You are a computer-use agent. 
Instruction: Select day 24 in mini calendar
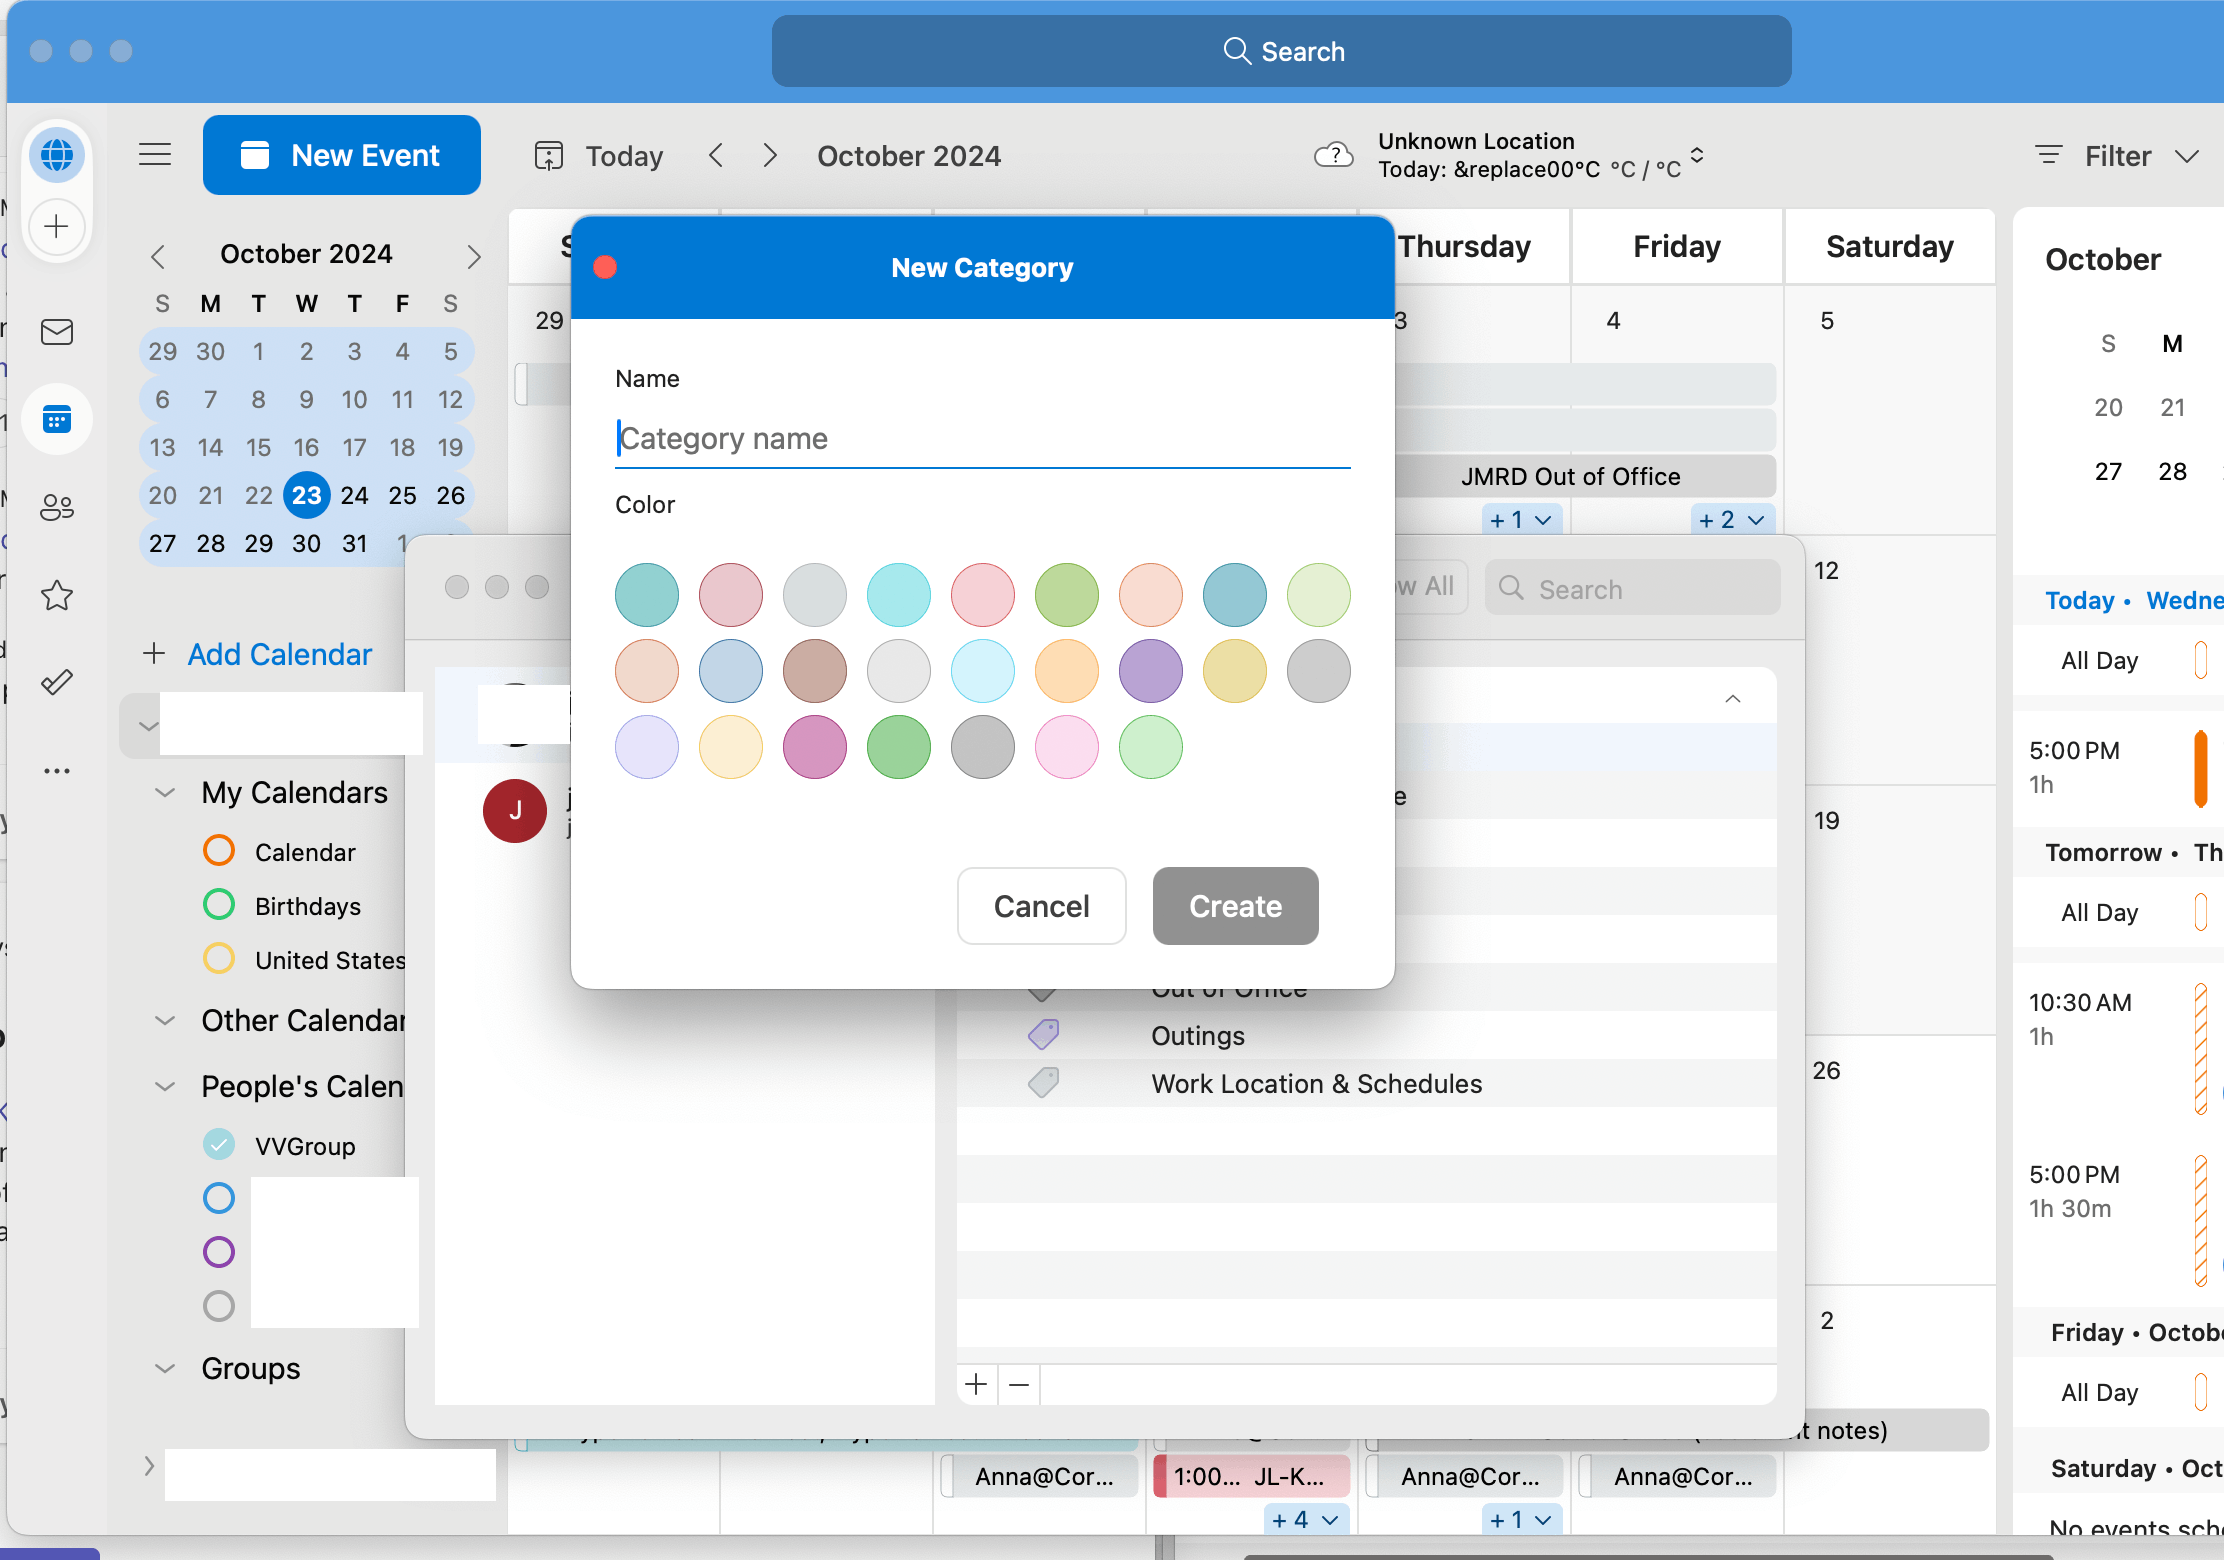354,495
